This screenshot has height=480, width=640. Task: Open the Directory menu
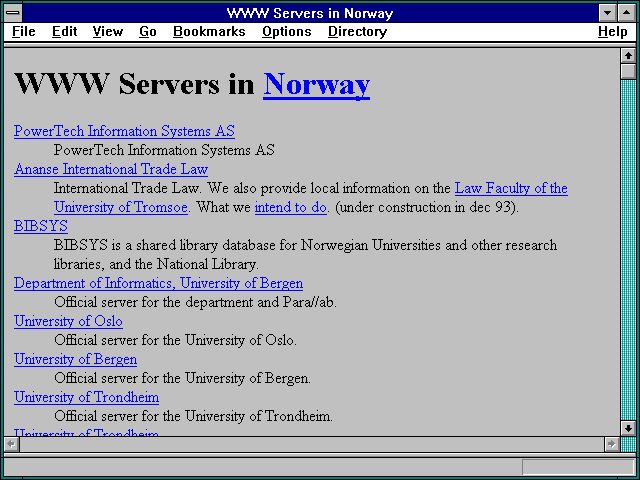click(358, 31)
